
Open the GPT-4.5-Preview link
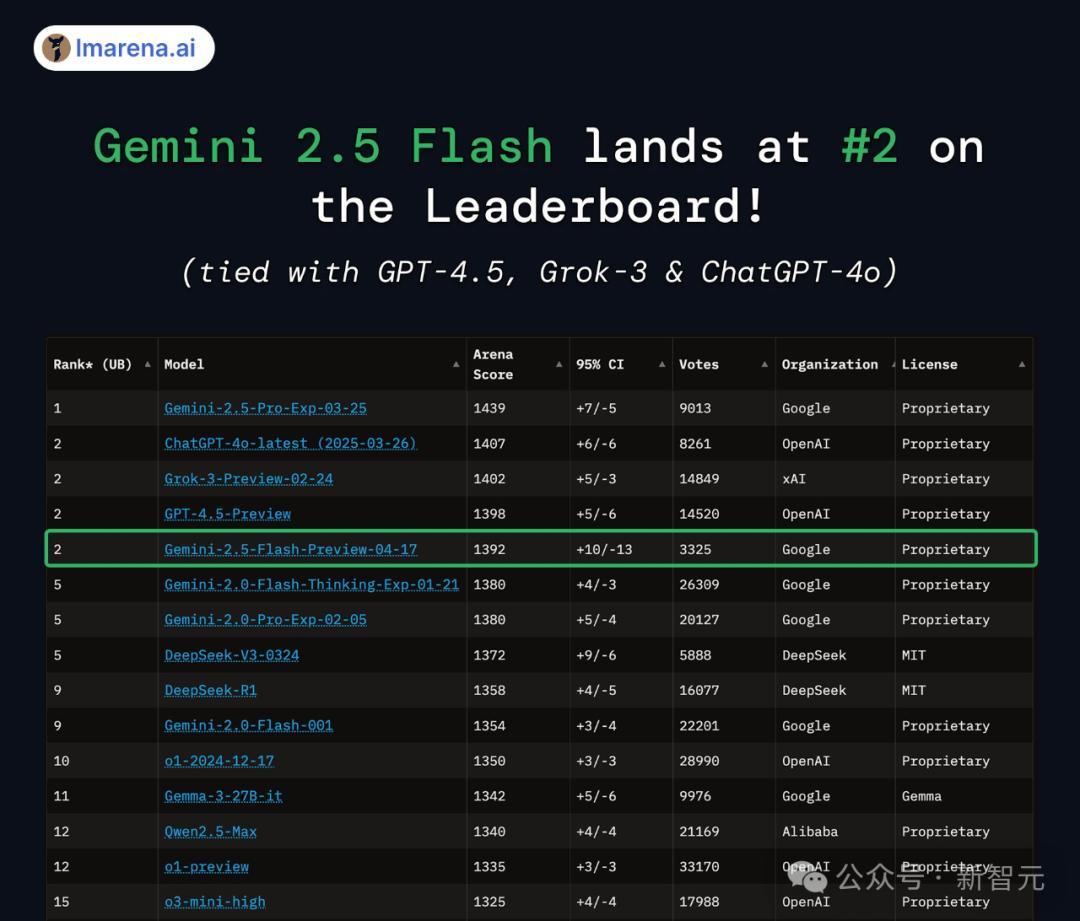pos(227,513)
